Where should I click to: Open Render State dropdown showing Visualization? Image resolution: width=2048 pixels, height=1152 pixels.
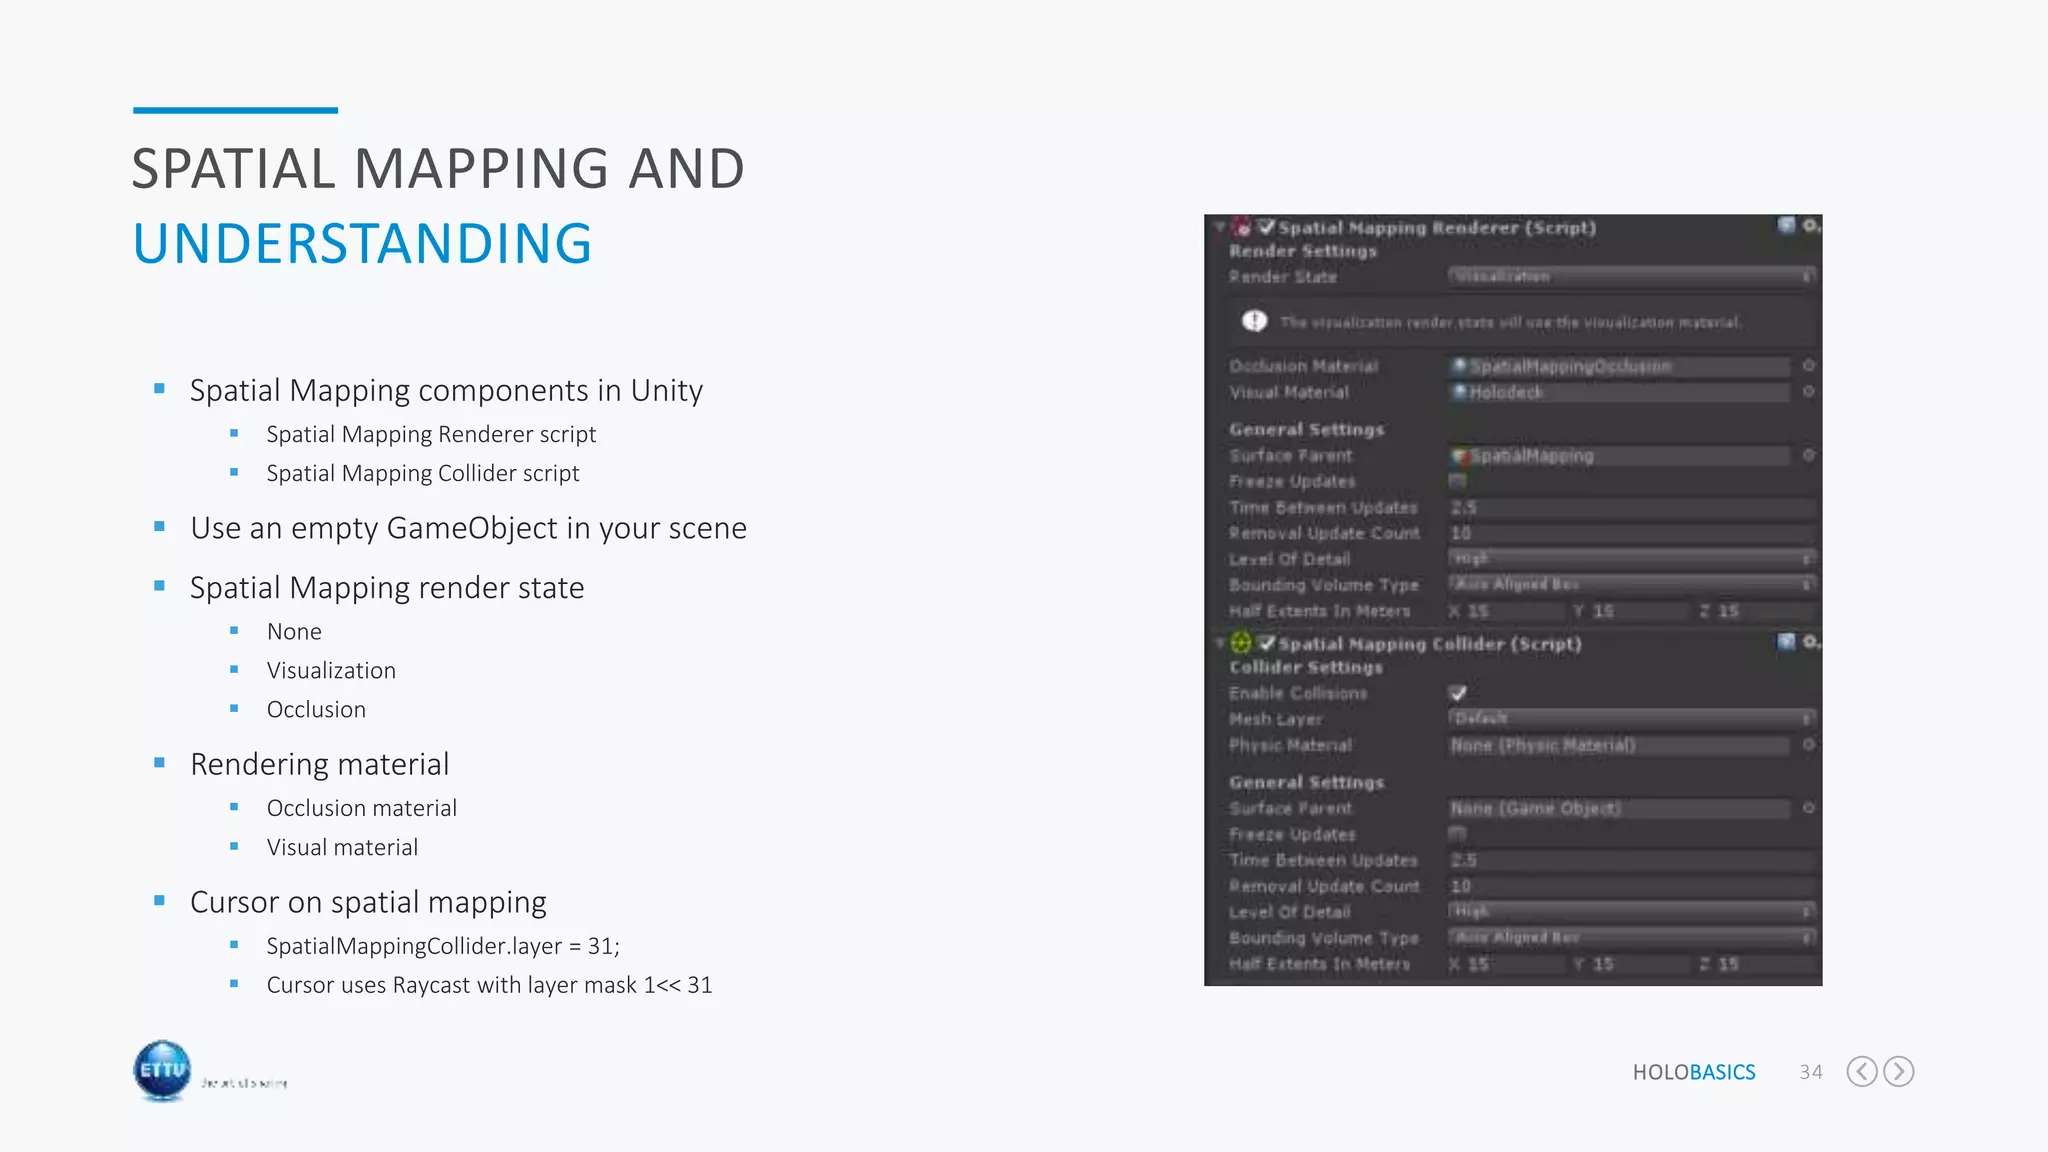click(1632, 277)
